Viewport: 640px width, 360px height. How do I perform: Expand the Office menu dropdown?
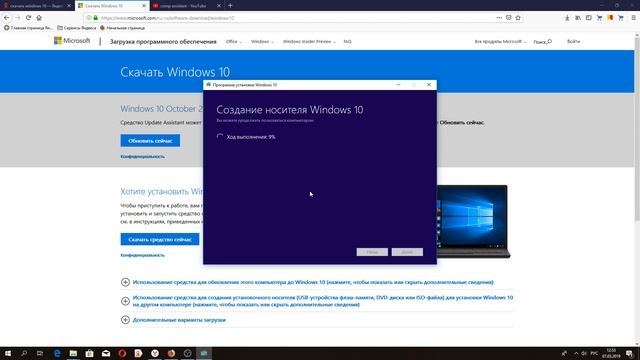234,42
